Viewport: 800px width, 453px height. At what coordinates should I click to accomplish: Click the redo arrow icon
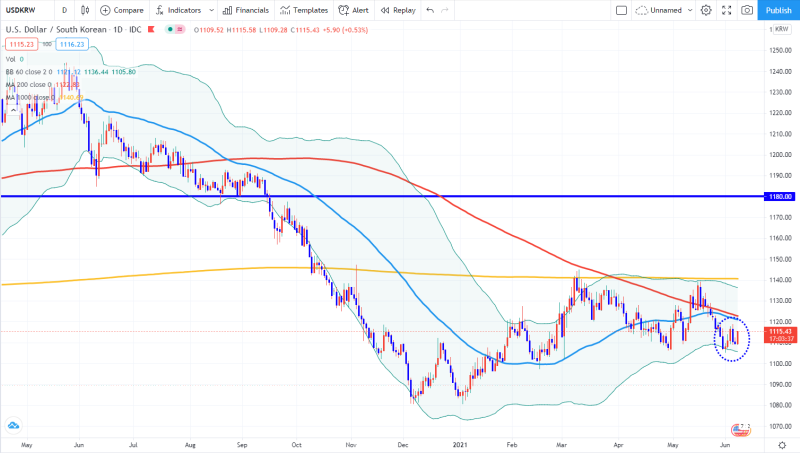pyautogui.click(x=445, y=10)
